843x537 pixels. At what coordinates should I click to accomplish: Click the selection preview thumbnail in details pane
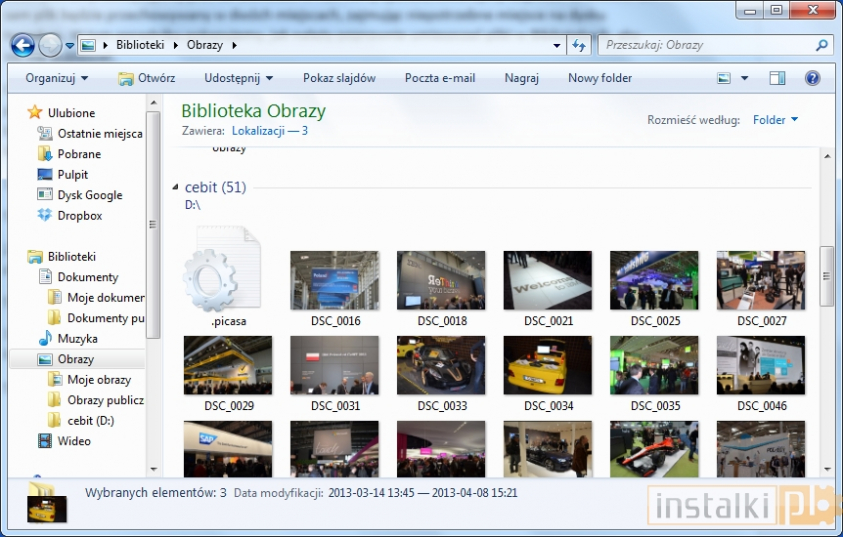tap(46, 504)
